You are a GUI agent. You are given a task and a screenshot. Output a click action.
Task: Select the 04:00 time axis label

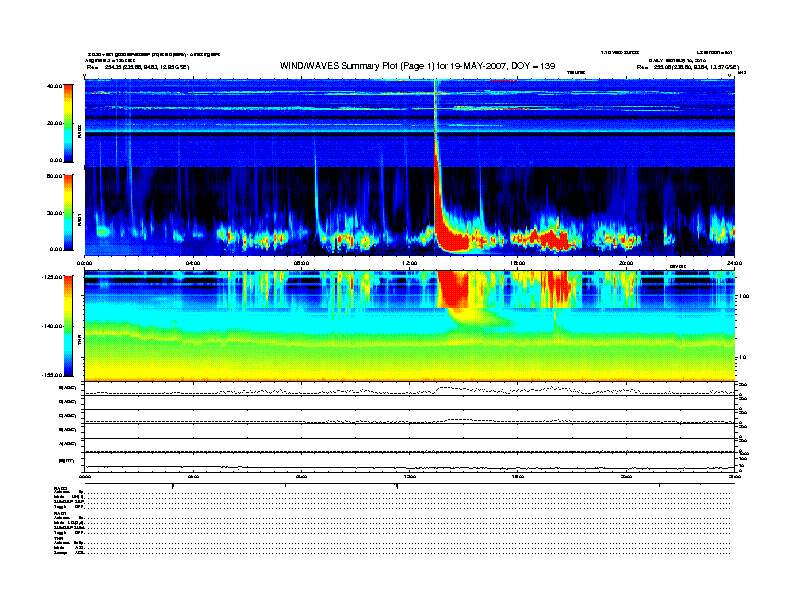point(193,263)
